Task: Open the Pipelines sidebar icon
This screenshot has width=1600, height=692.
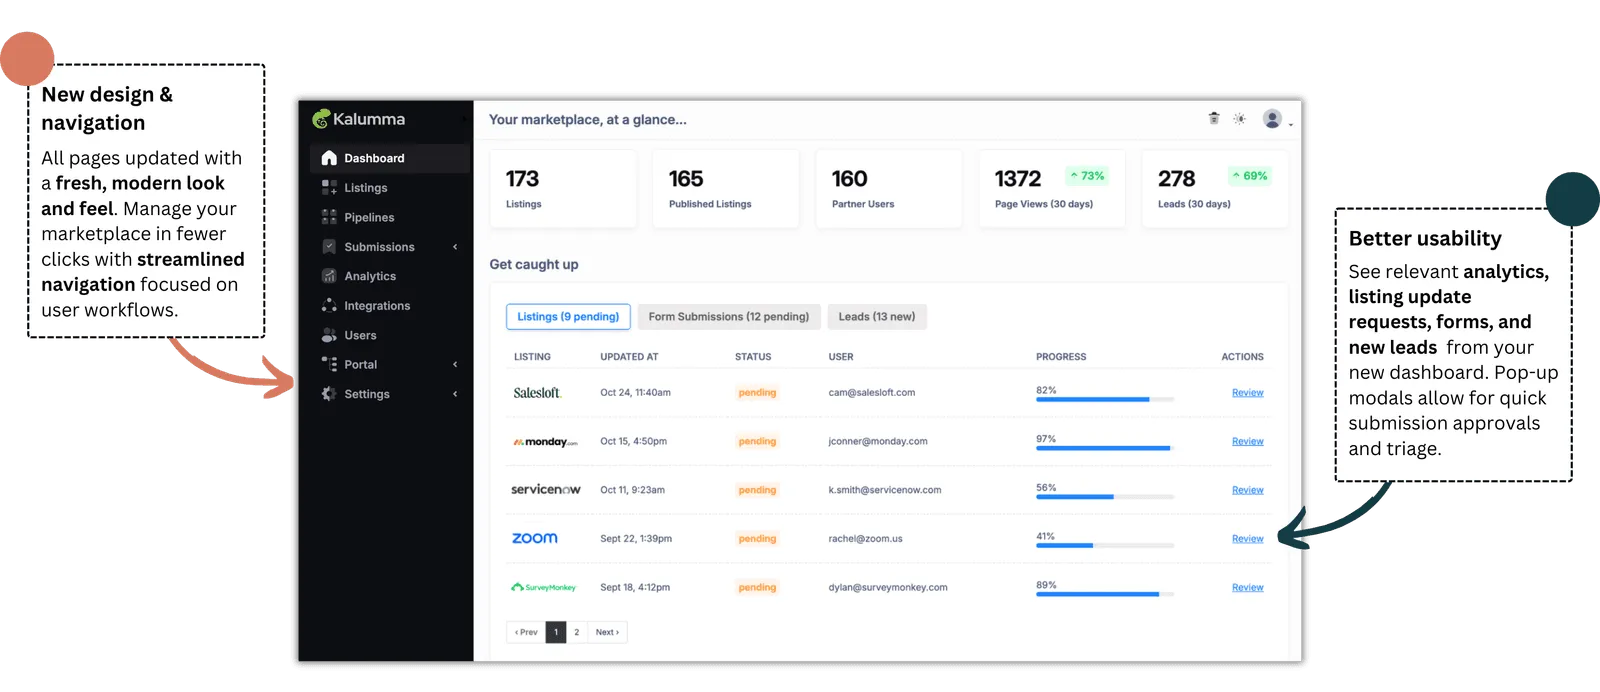Action: (329, 217)
